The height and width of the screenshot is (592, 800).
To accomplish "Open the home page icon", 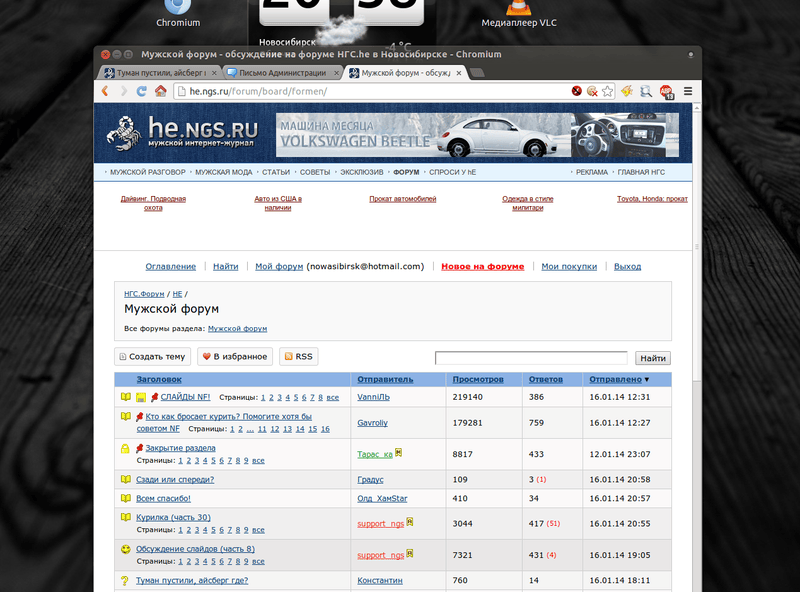I will pos(161,91).
